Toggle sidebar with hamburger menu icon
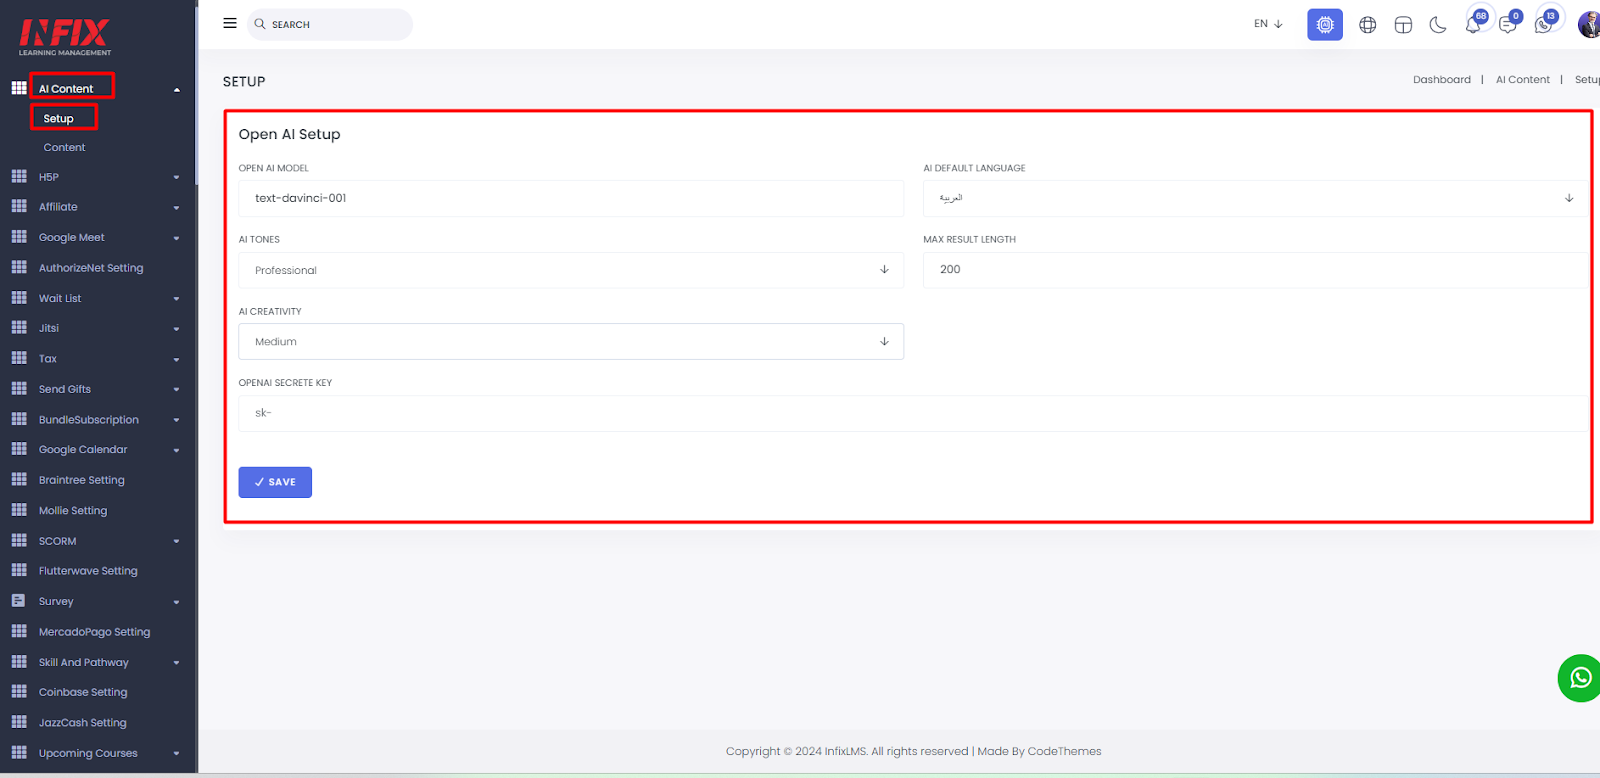The image size is (1600, 778). click(x=230, y=23)
